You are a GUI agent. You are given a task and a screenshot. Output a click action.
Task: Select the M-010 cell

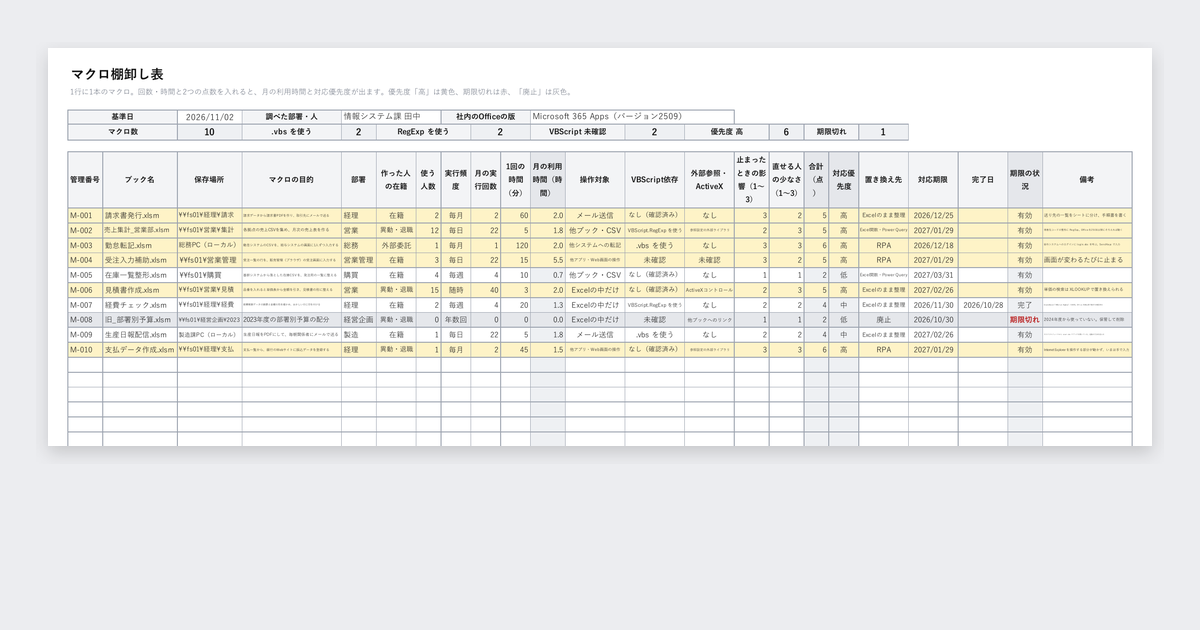point(85,350)
